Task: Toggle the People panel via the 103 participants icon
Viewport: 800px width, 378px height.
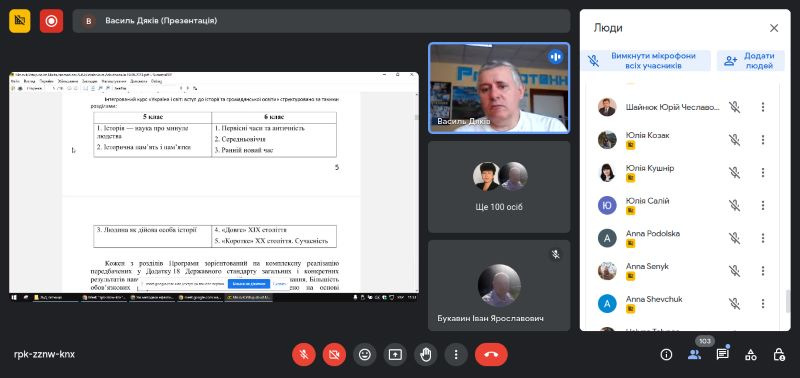Action: [x=694, y=354]
